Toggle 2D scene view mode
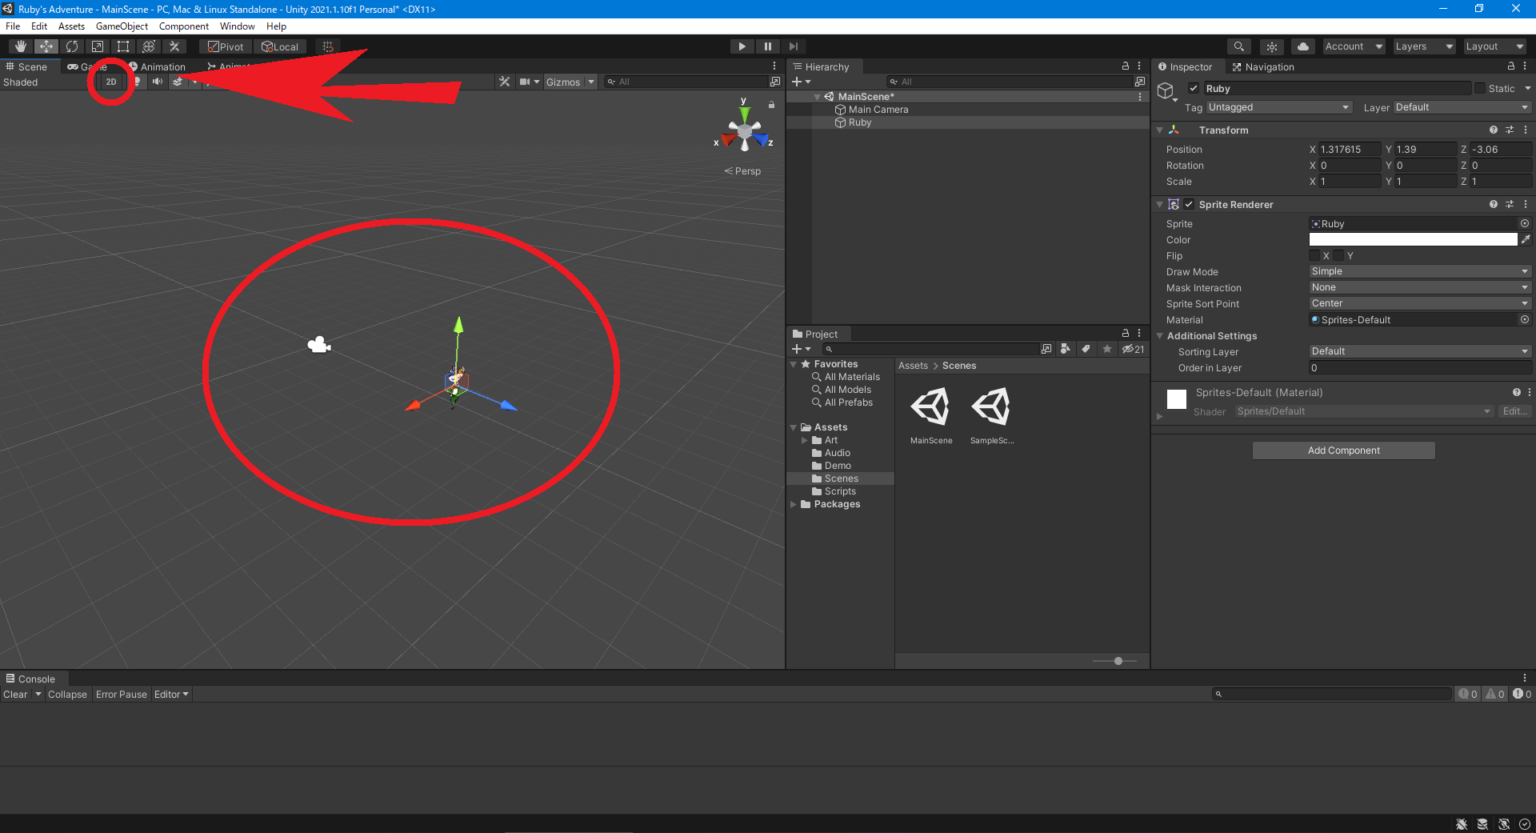 point(111,82)
